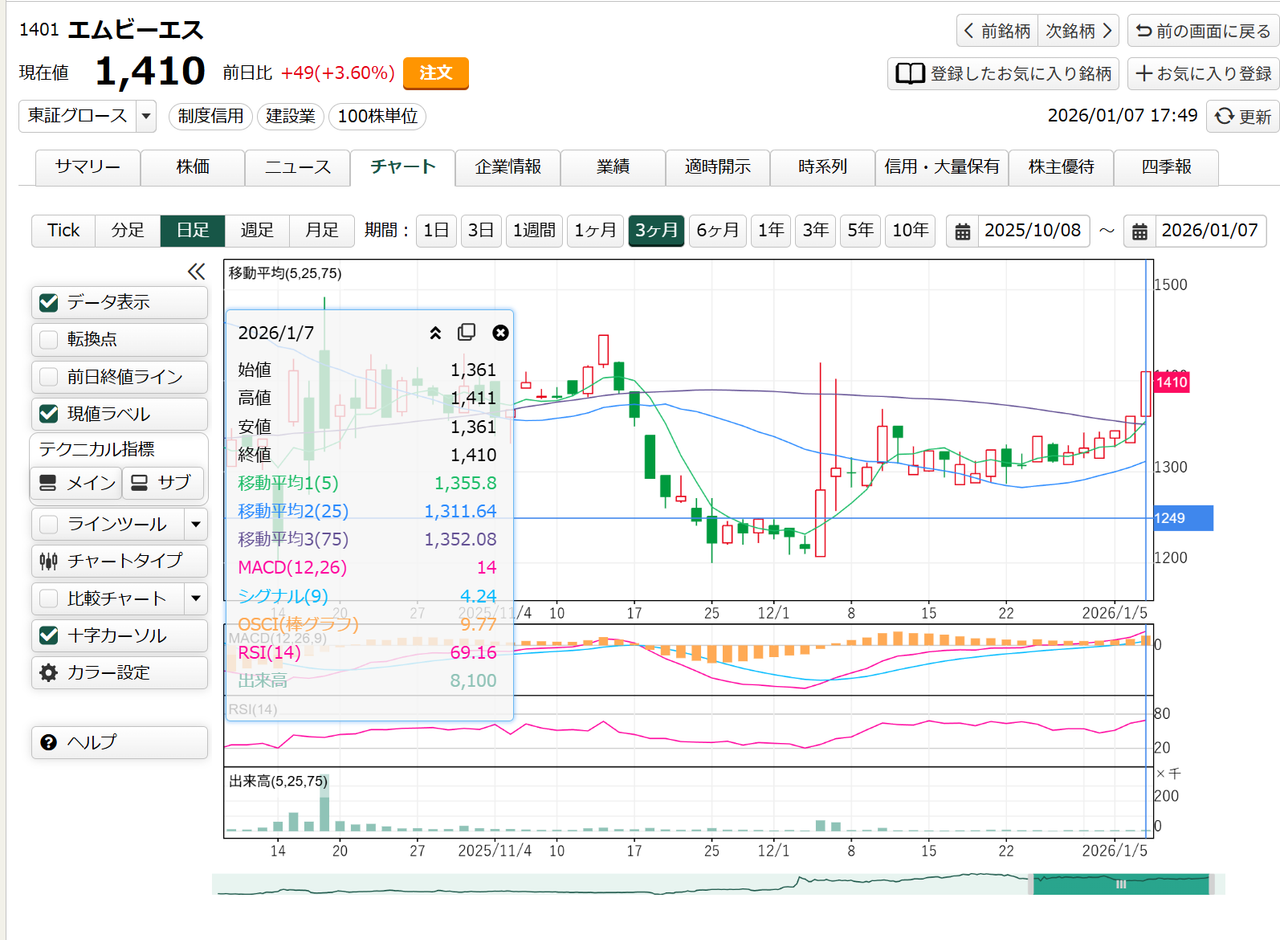Click the end date calendar icon
This screenshot has width=1280, height=940.
point(1139,231)
